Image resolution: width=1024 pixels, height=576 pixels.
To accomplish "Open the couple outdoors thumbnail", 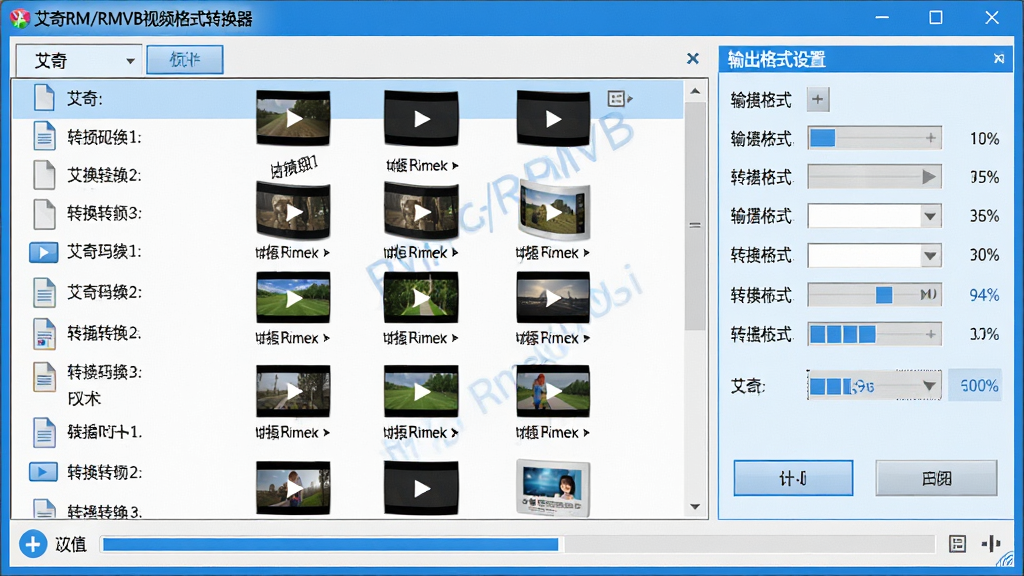I will 293,488.
